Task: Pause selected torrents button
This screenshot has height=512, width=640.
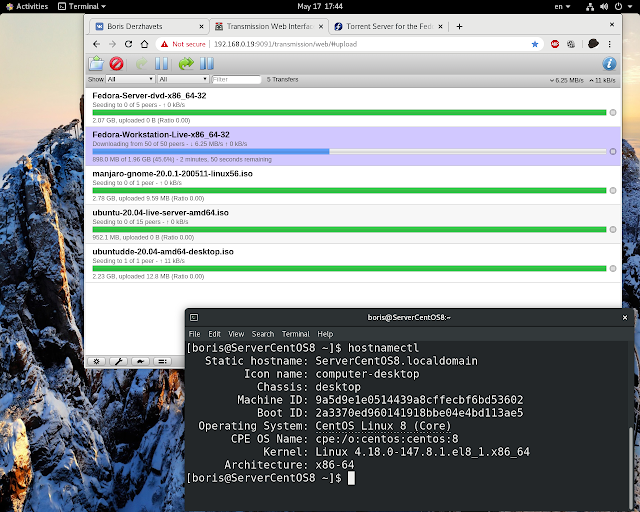Action: [162, 64]
